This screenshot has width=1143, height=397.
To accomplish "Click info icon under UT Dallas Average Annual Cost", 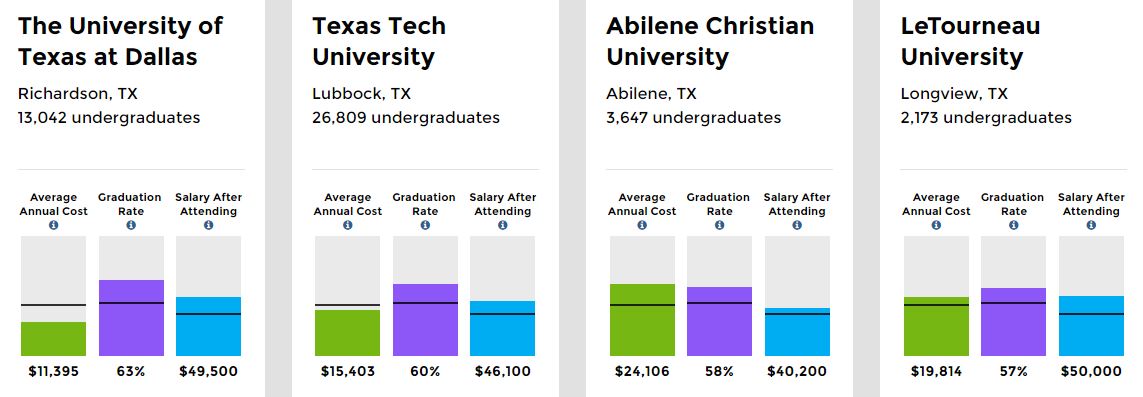I will [x=53, y=225].
